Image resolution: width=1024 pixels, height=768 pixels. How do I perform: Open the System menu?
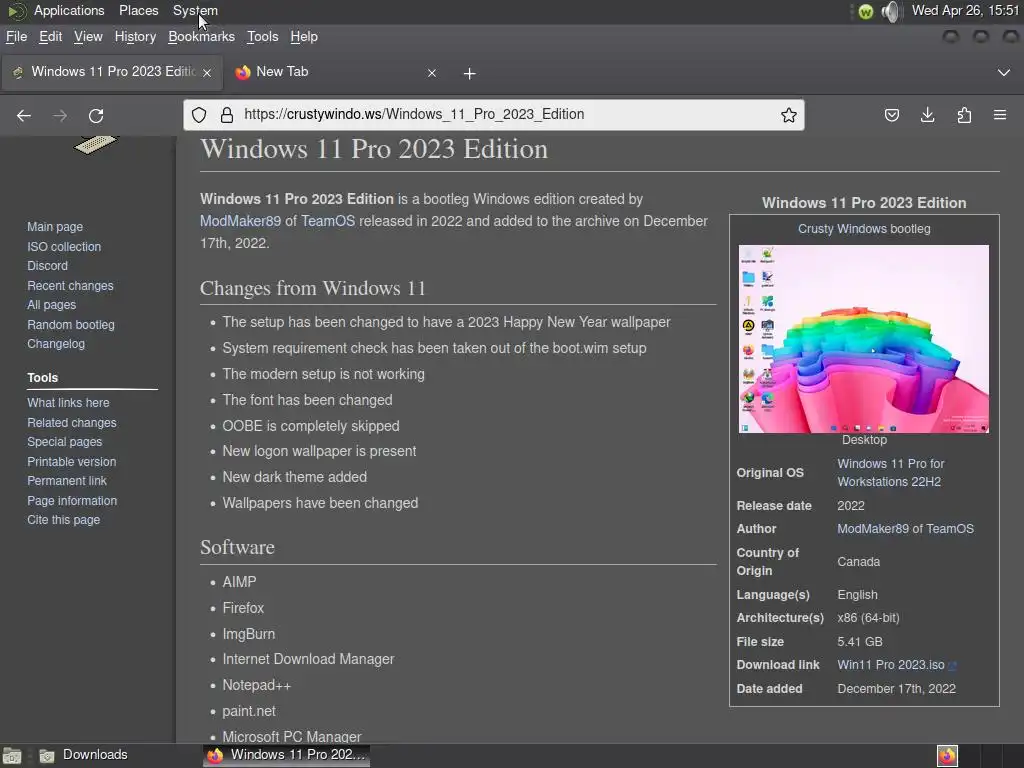tap(195, 10)
